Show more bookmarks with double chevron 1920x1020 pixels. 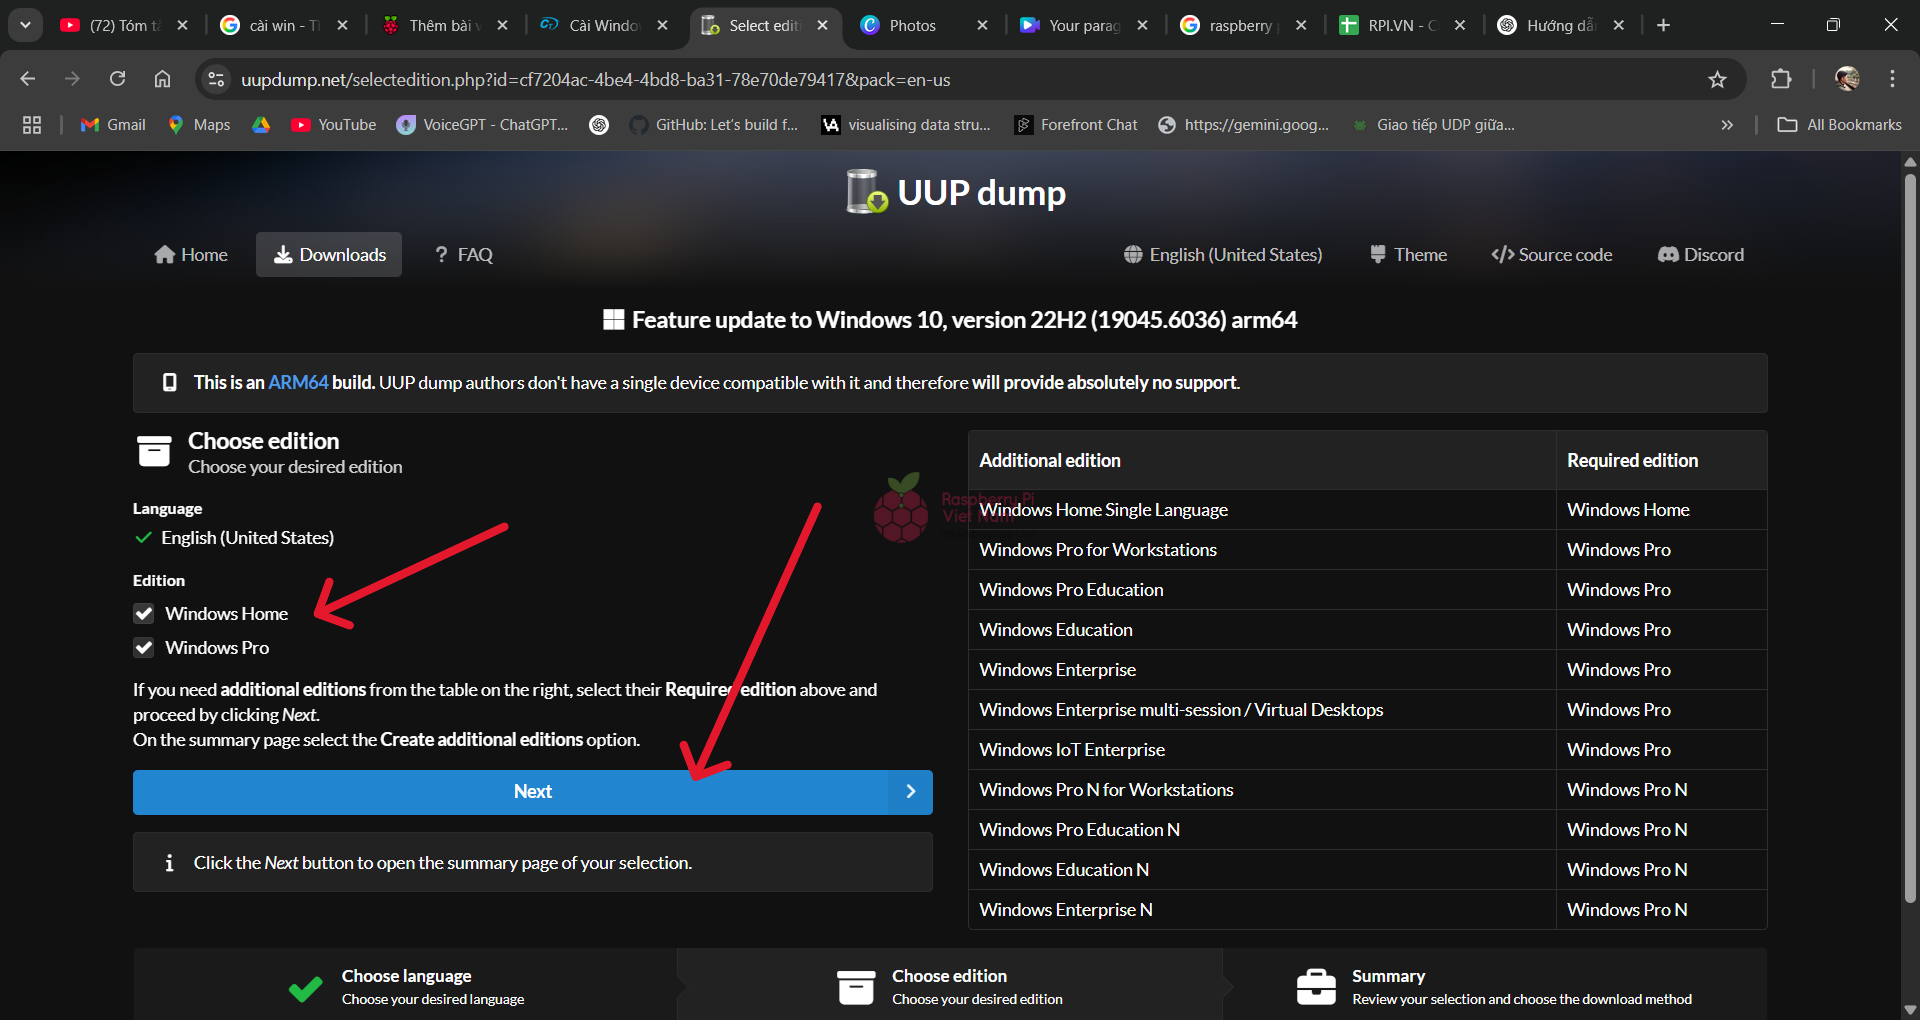point(1727,125)
